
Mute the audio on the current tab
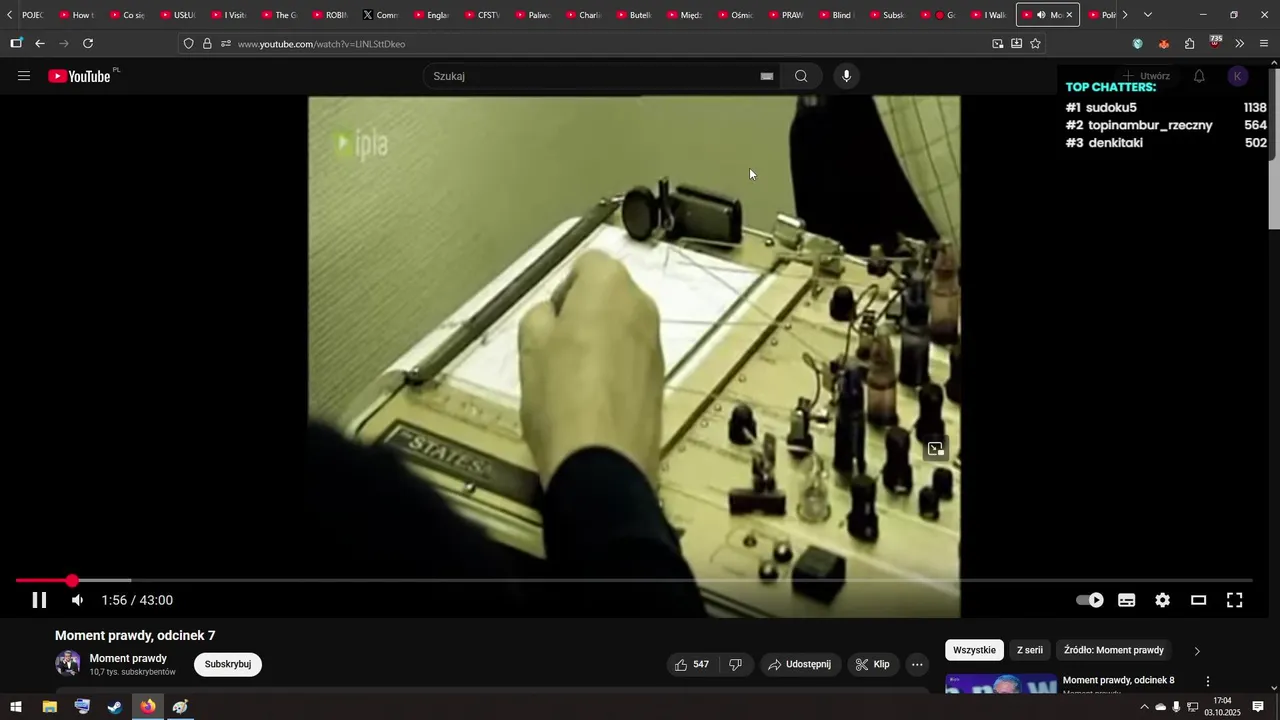point(1041,15)
